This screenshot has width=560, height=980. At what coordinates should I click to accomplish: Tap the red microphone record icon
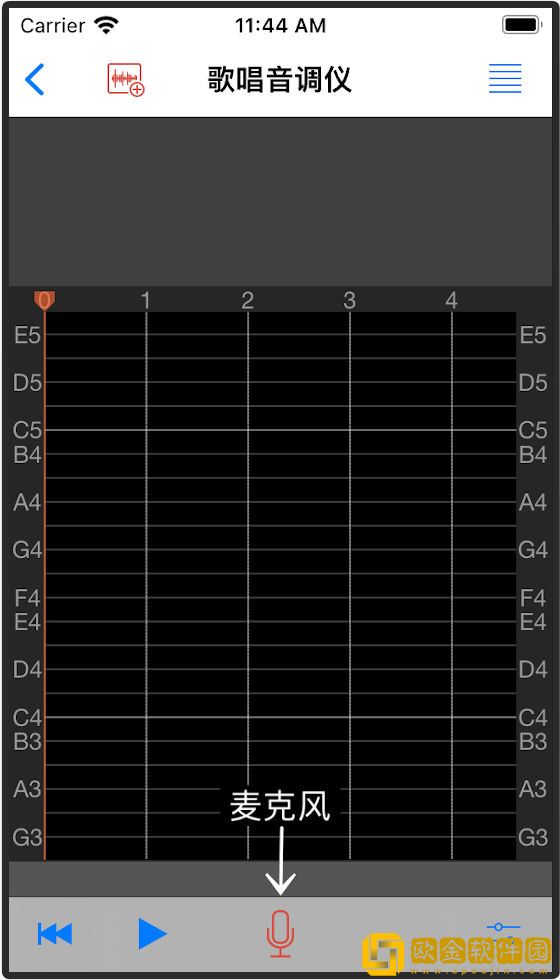coord(280,934)
